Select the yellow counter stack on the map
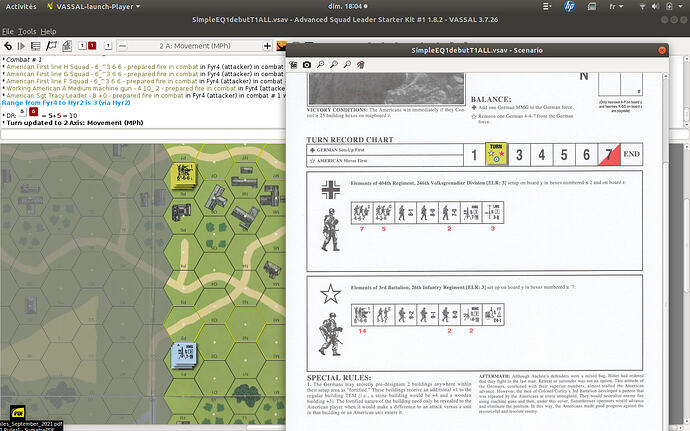Image resolution: width=690 pixels, height=431 pixels. tap(184, 176)
